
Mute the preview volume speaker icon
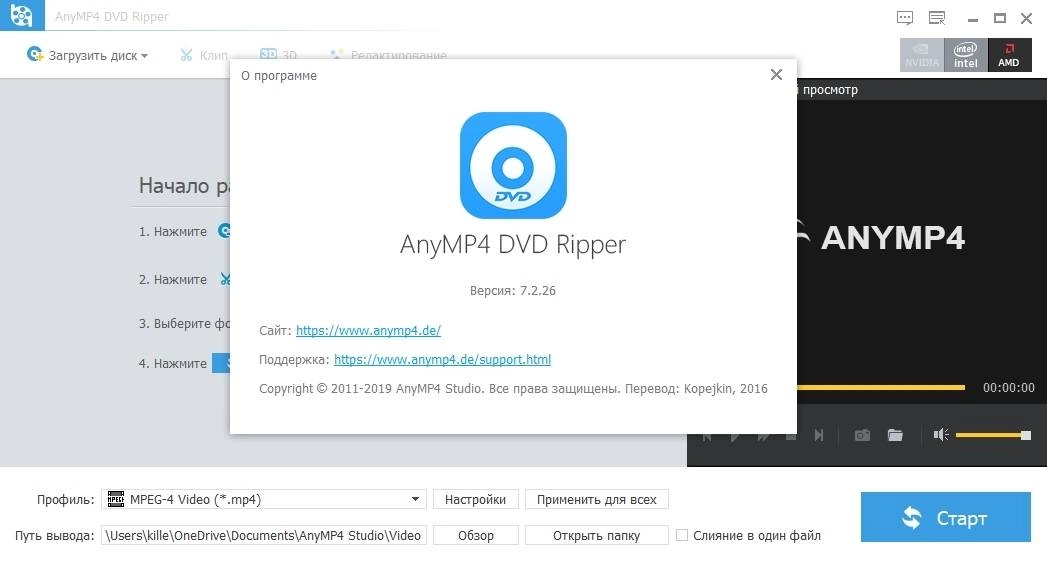(x=941, y=435)
